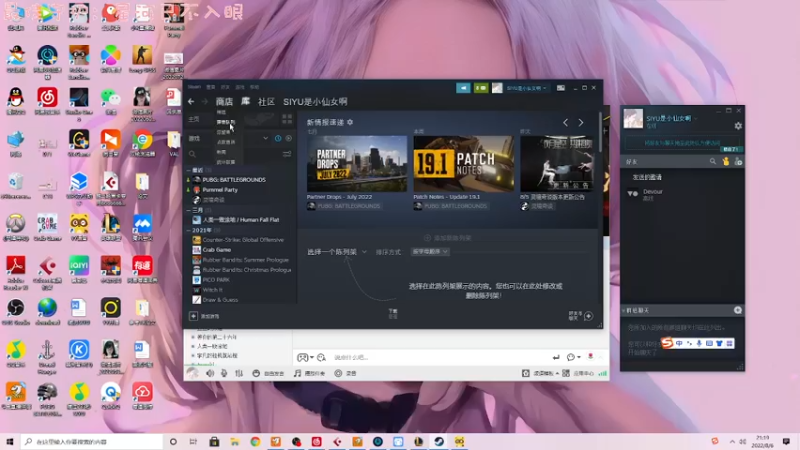Screen dimensions: 800x450
Task: Collapse the 最近 recent games group
Action: pos(188,170)
